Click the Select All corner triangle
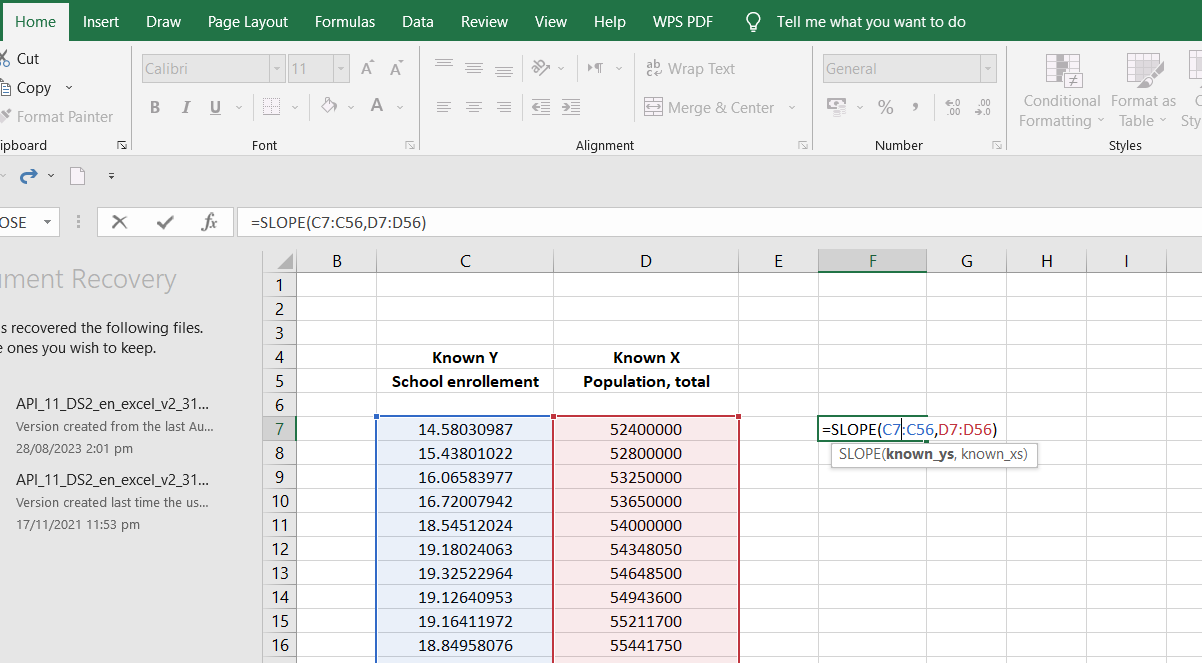The width and height of the screenshot is (1202, 663). (x=285, y=262)
